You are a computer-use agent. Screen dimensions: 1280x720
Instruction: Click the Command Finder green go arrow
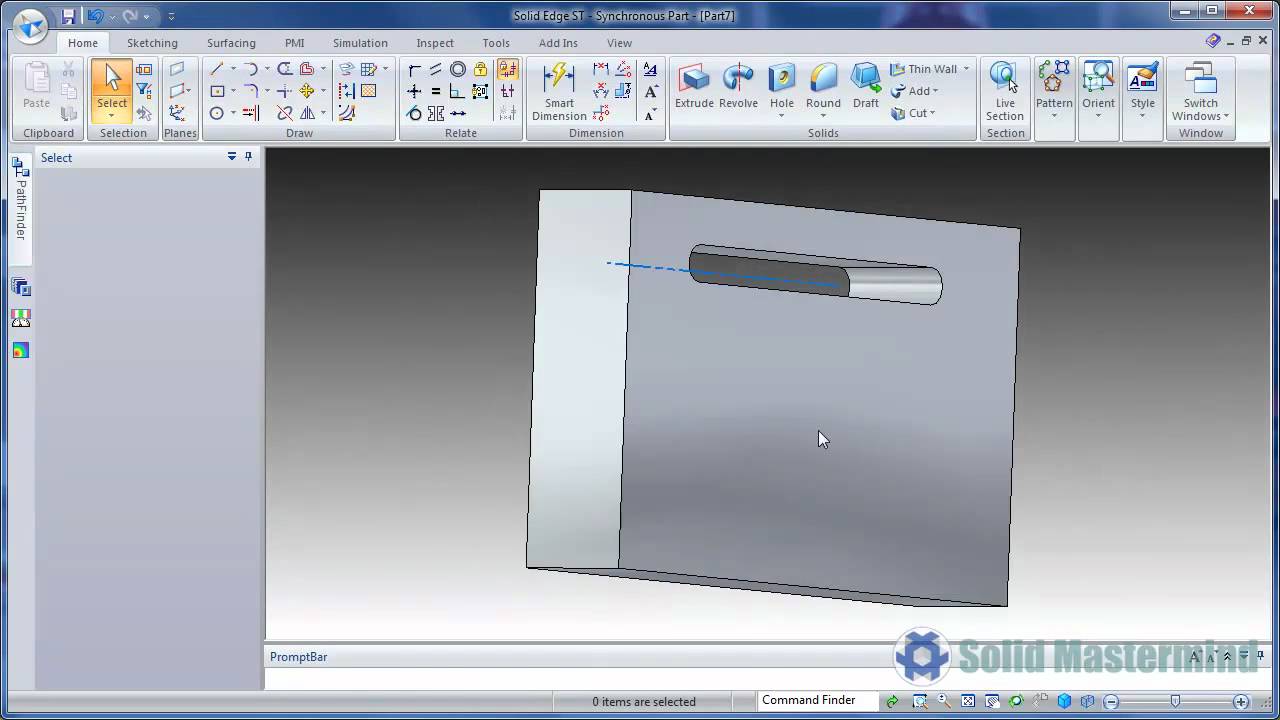892,701
